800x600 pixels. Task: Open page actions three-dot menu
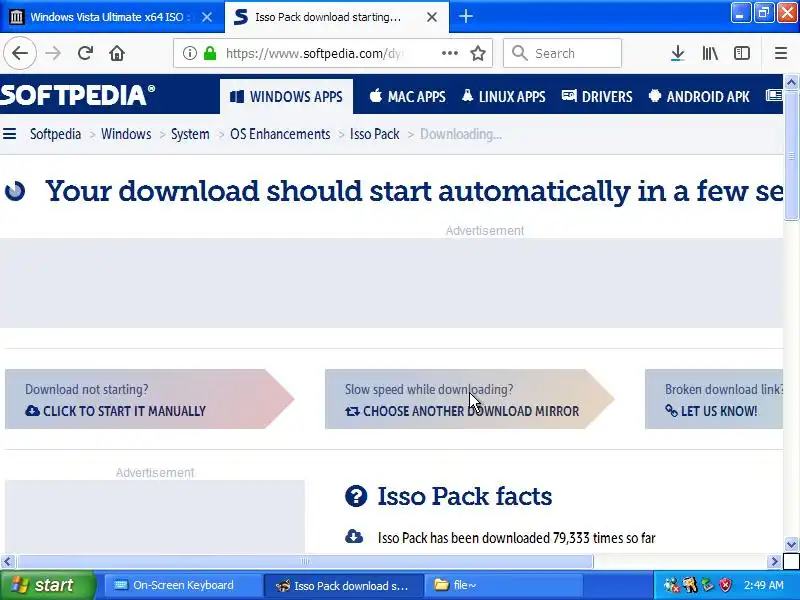[449, 53]
